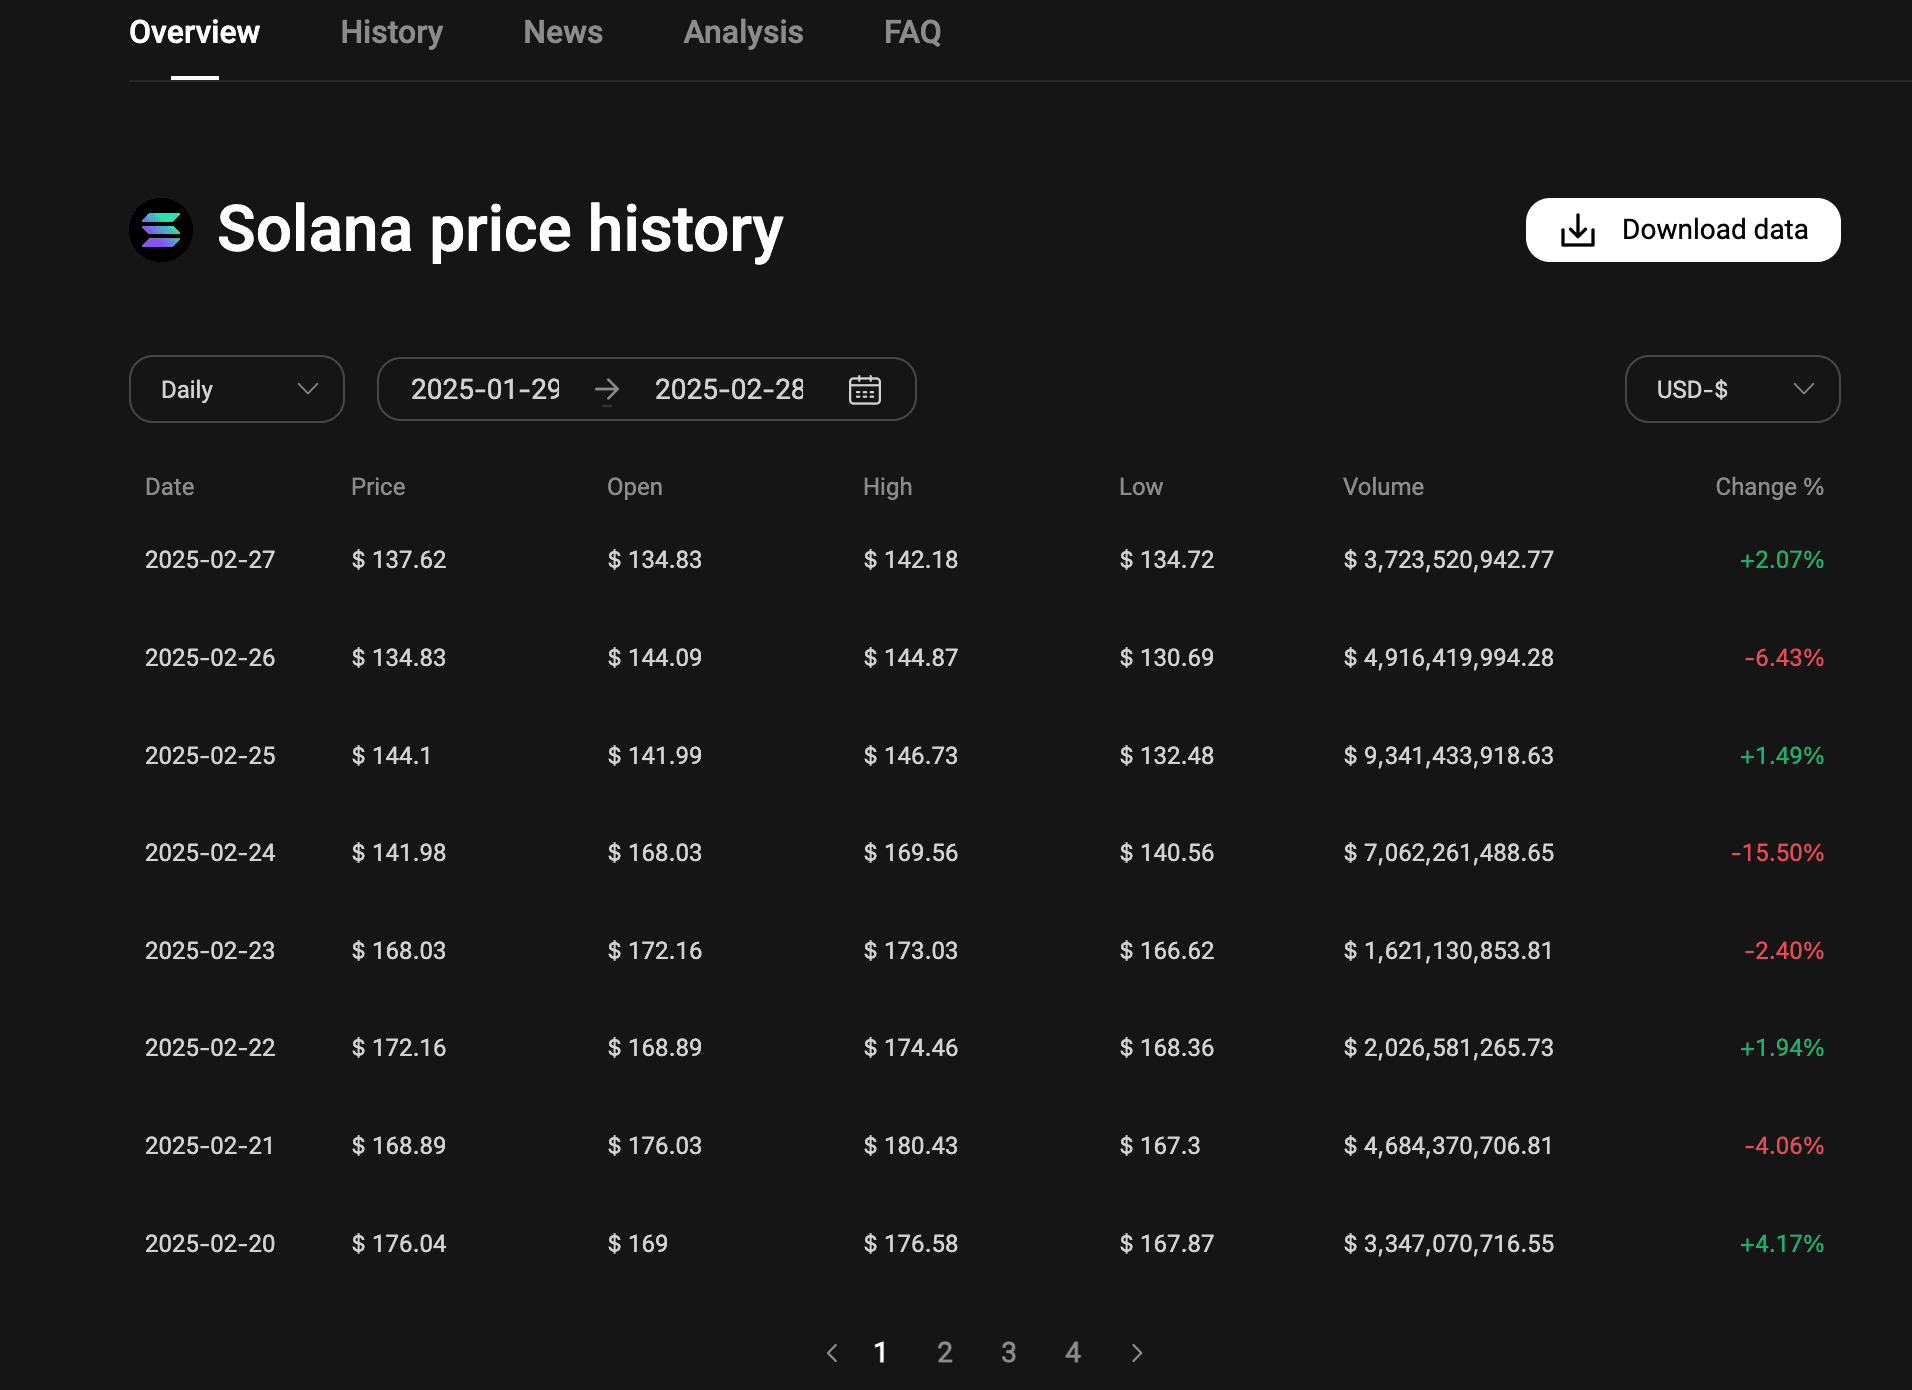Viewport: 1912px width, 1390px height.
Task: Click the Solana logo icon
Action: point(161,229)
